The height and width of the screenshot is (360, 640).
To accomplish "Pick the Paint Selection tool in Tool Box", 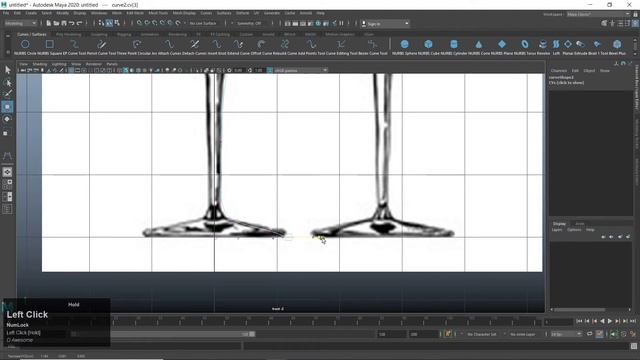I will tap(7, 94).
